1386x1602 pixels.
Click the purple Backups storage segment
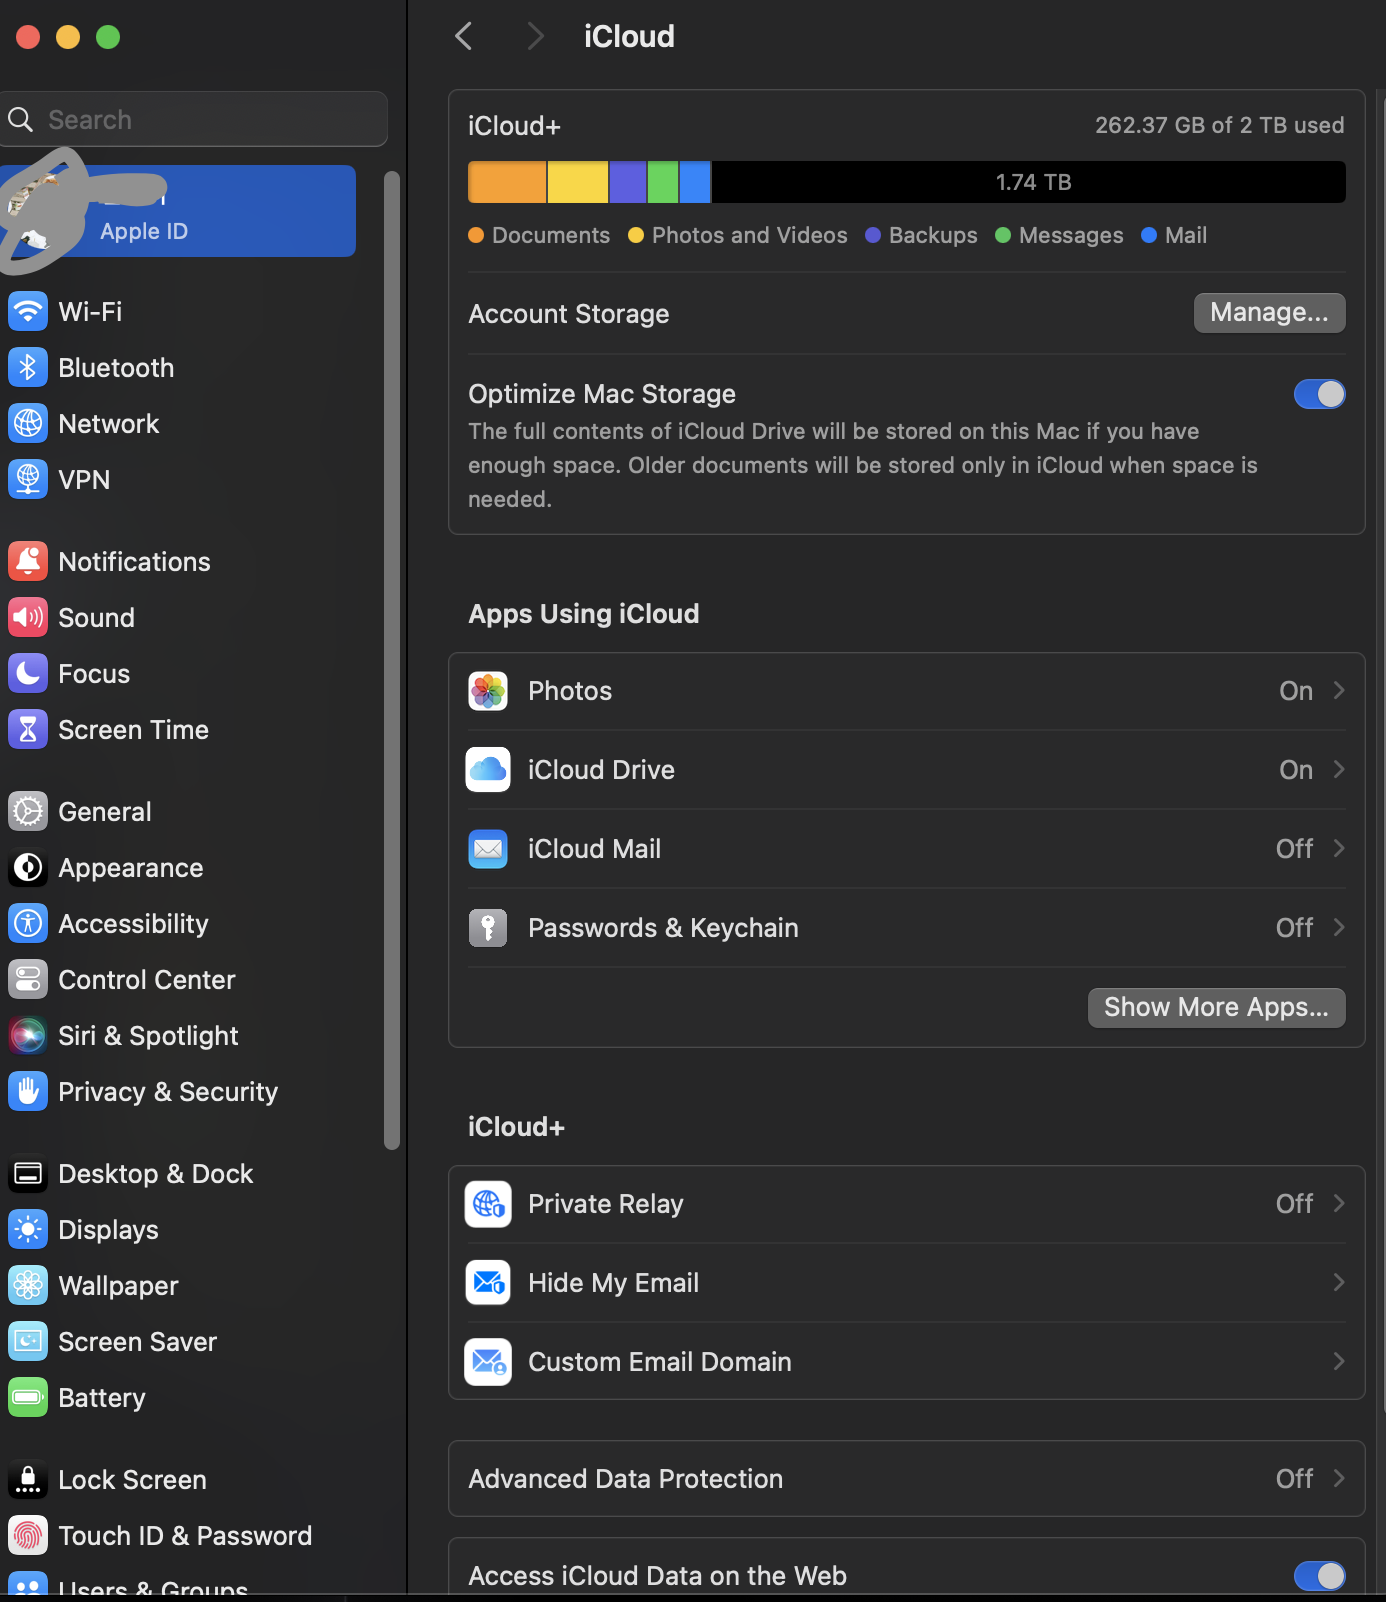(x=628, y=182)
